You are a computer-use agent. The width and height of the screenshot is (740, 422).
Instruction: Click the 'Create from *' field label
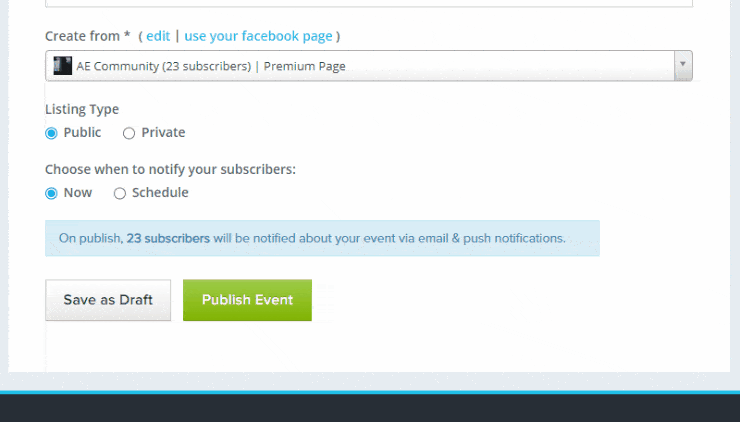[88, 36]
